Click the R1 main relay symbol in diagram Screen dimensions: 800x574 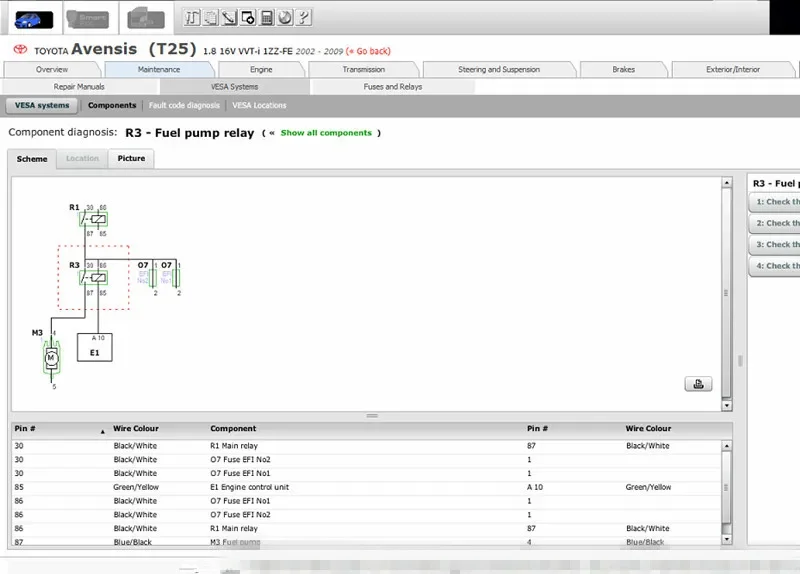(93, 219)
